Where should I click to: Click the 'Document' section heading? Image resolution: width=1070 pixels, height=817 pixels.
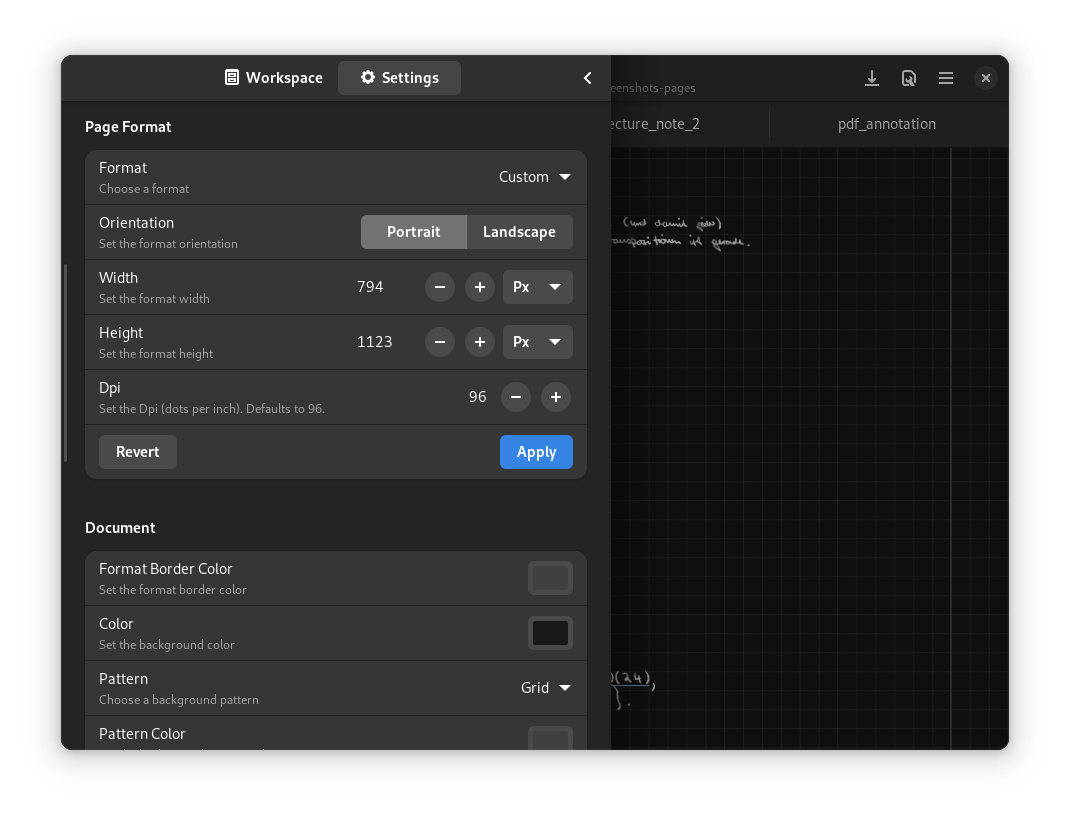(120, 528)
